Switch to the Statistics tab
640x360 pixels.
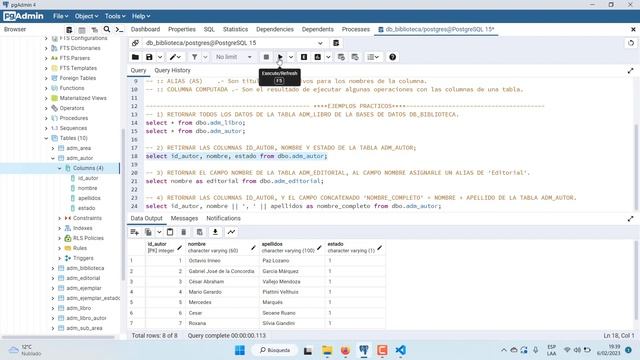point(235,29)
